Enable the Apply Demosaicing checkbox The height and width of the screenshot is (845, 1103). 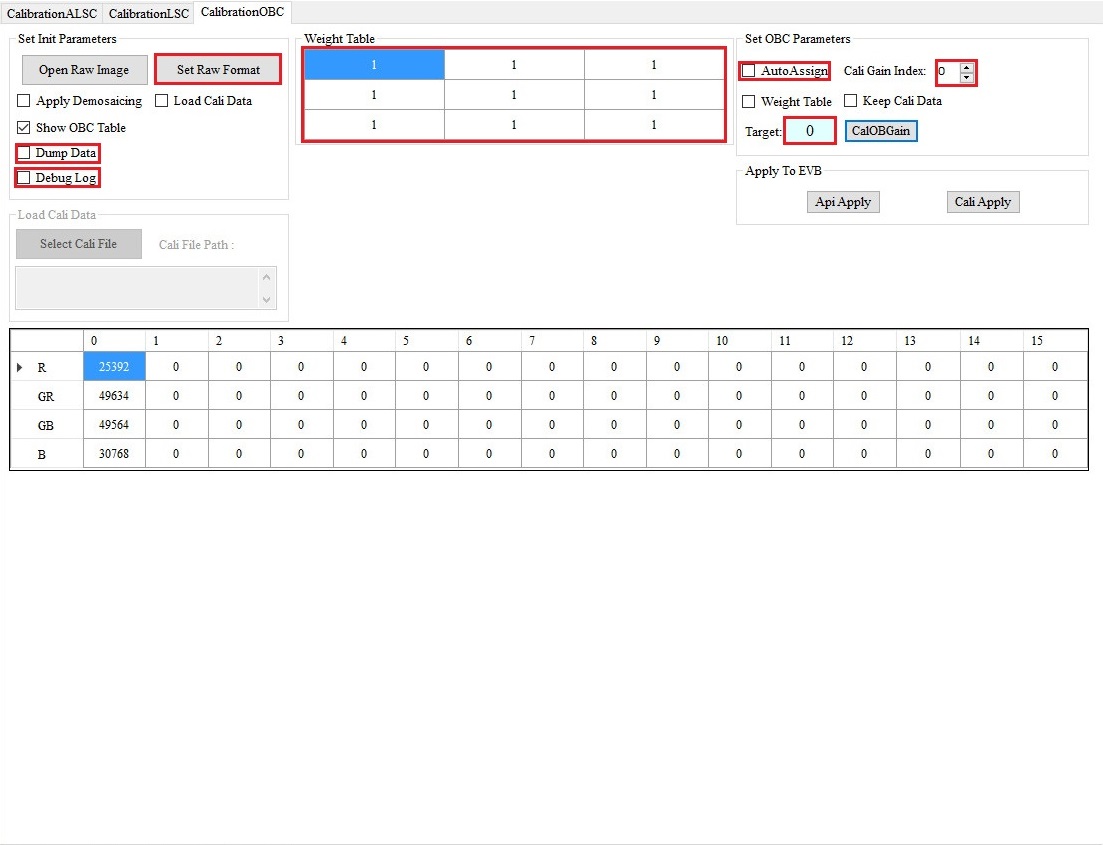coord(23,100)
